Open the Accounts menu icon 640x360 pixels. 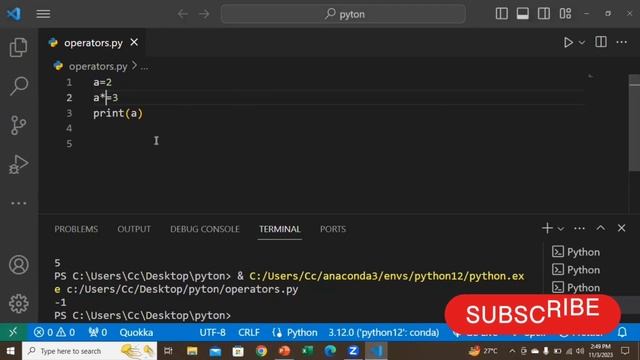pos(19,264)
